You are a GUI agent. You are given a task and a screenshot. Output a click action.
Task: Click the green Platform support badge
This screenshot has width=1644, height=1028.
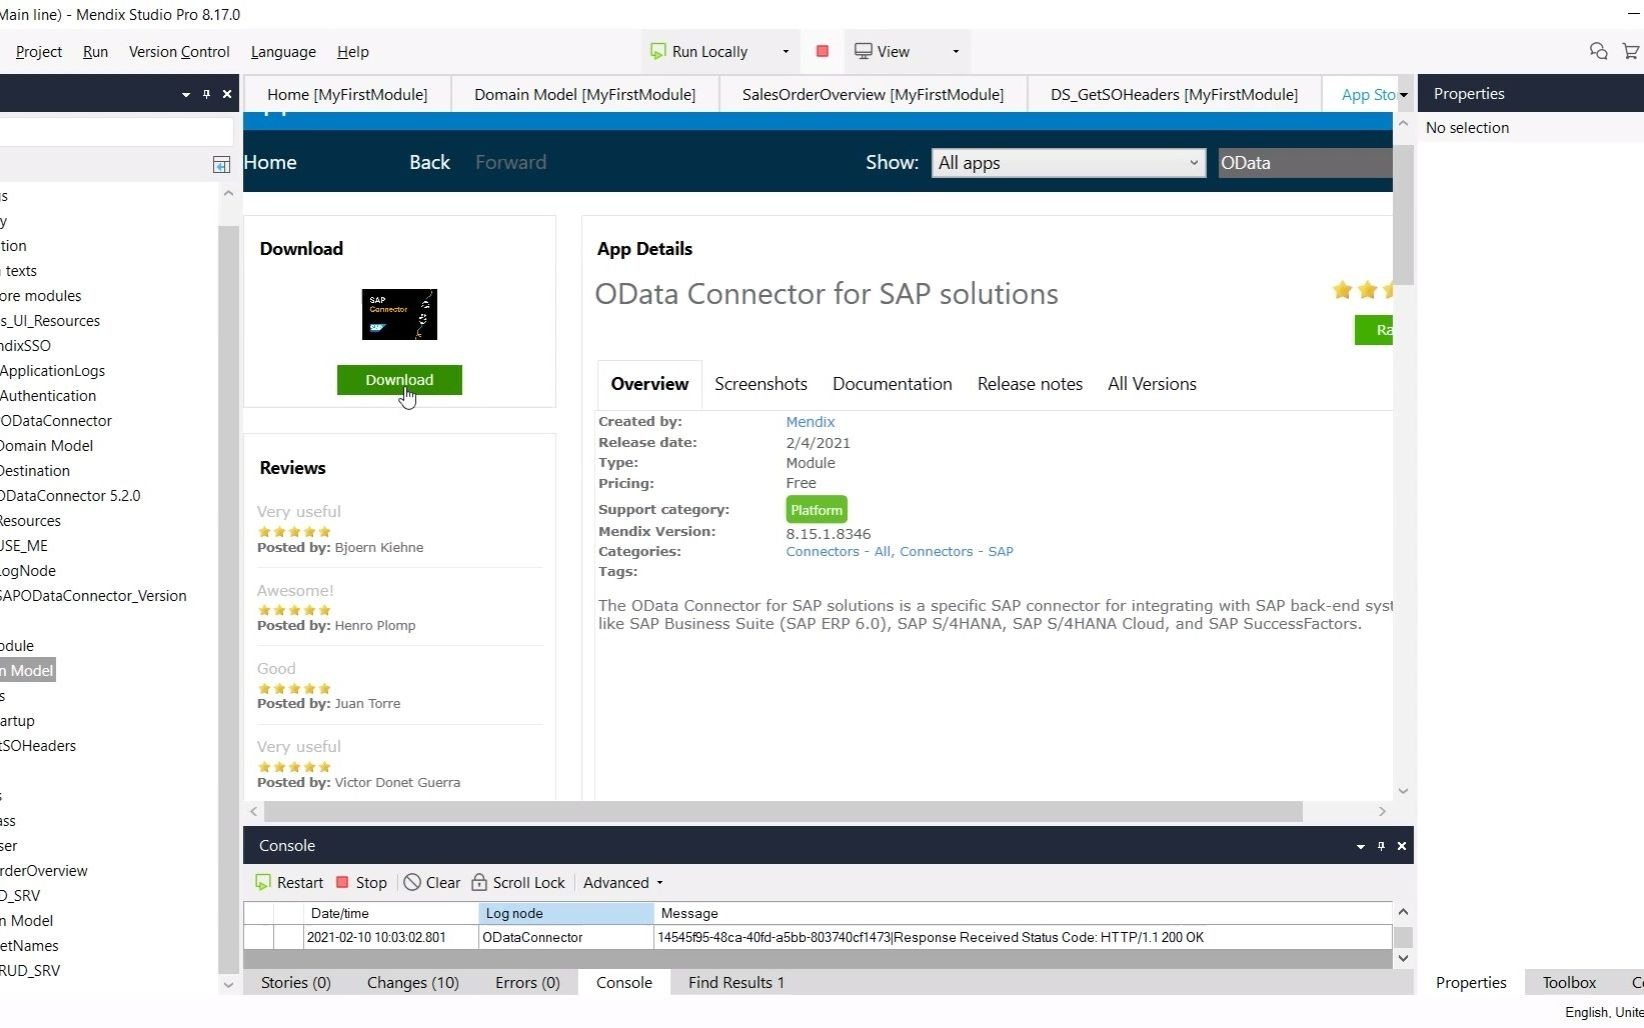click(816, 510)
